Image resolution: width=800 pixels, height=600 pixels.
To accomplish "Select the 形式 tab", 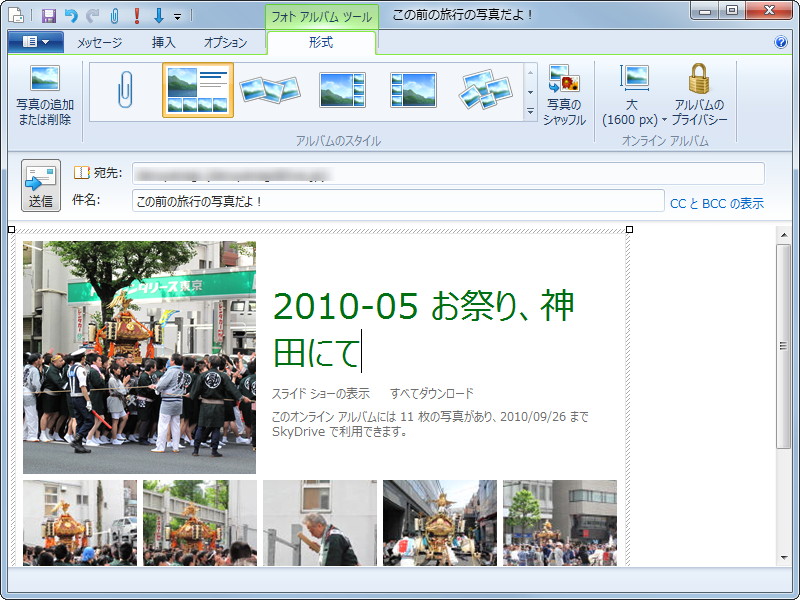I will point(321,42).
